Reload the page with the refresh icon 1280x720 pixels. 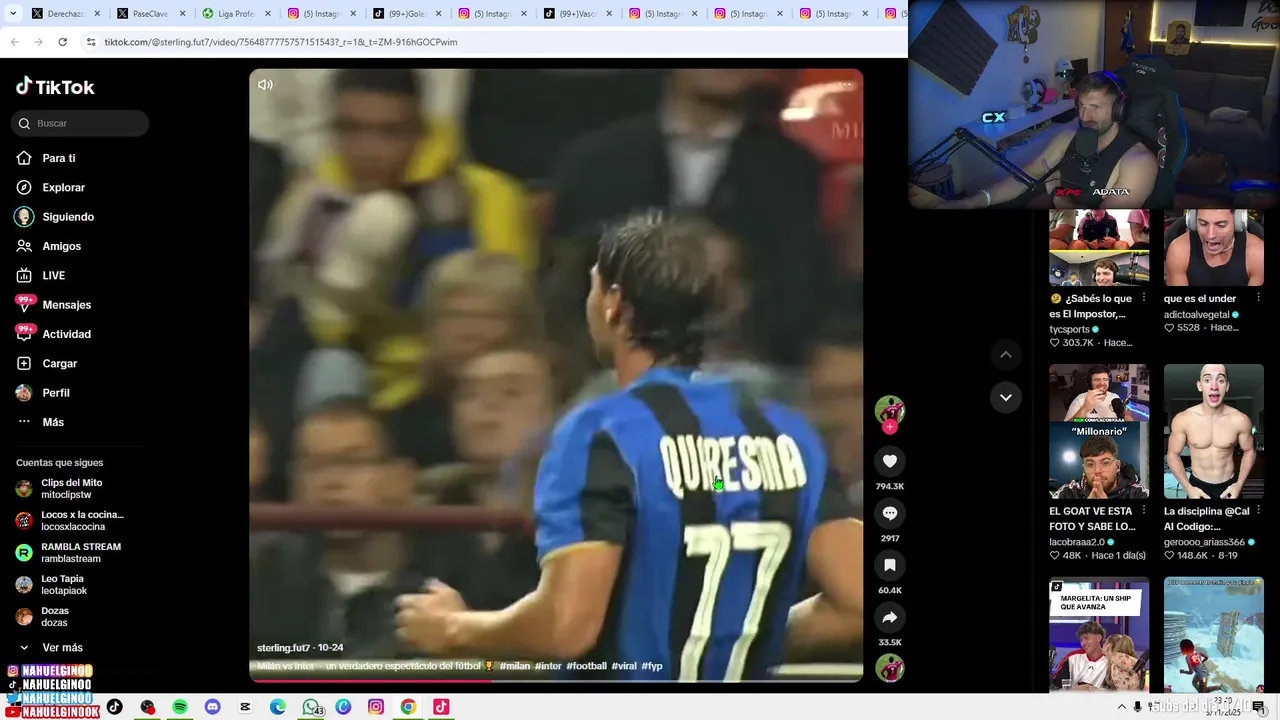pos(62,42)
